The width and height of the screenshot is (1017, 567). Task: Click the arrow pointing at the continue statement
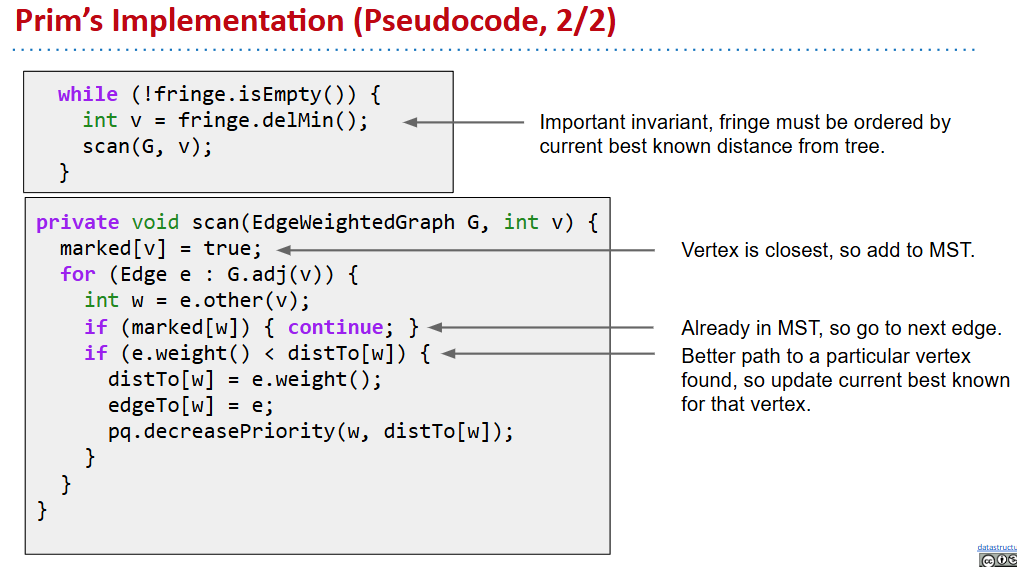click(x=540, y=327)
